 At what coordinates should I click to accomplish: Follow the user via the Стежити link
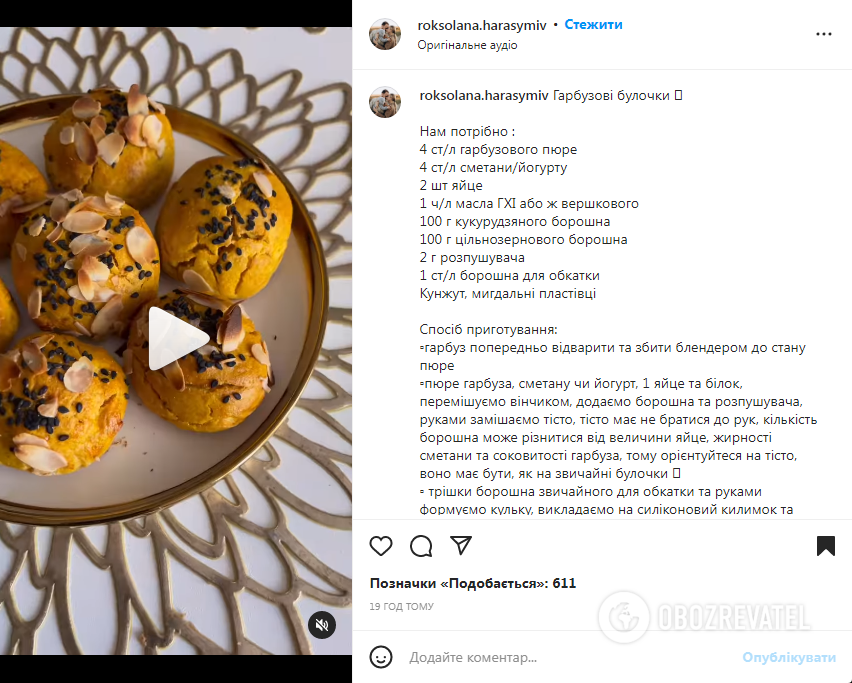(x=593, y=24)
